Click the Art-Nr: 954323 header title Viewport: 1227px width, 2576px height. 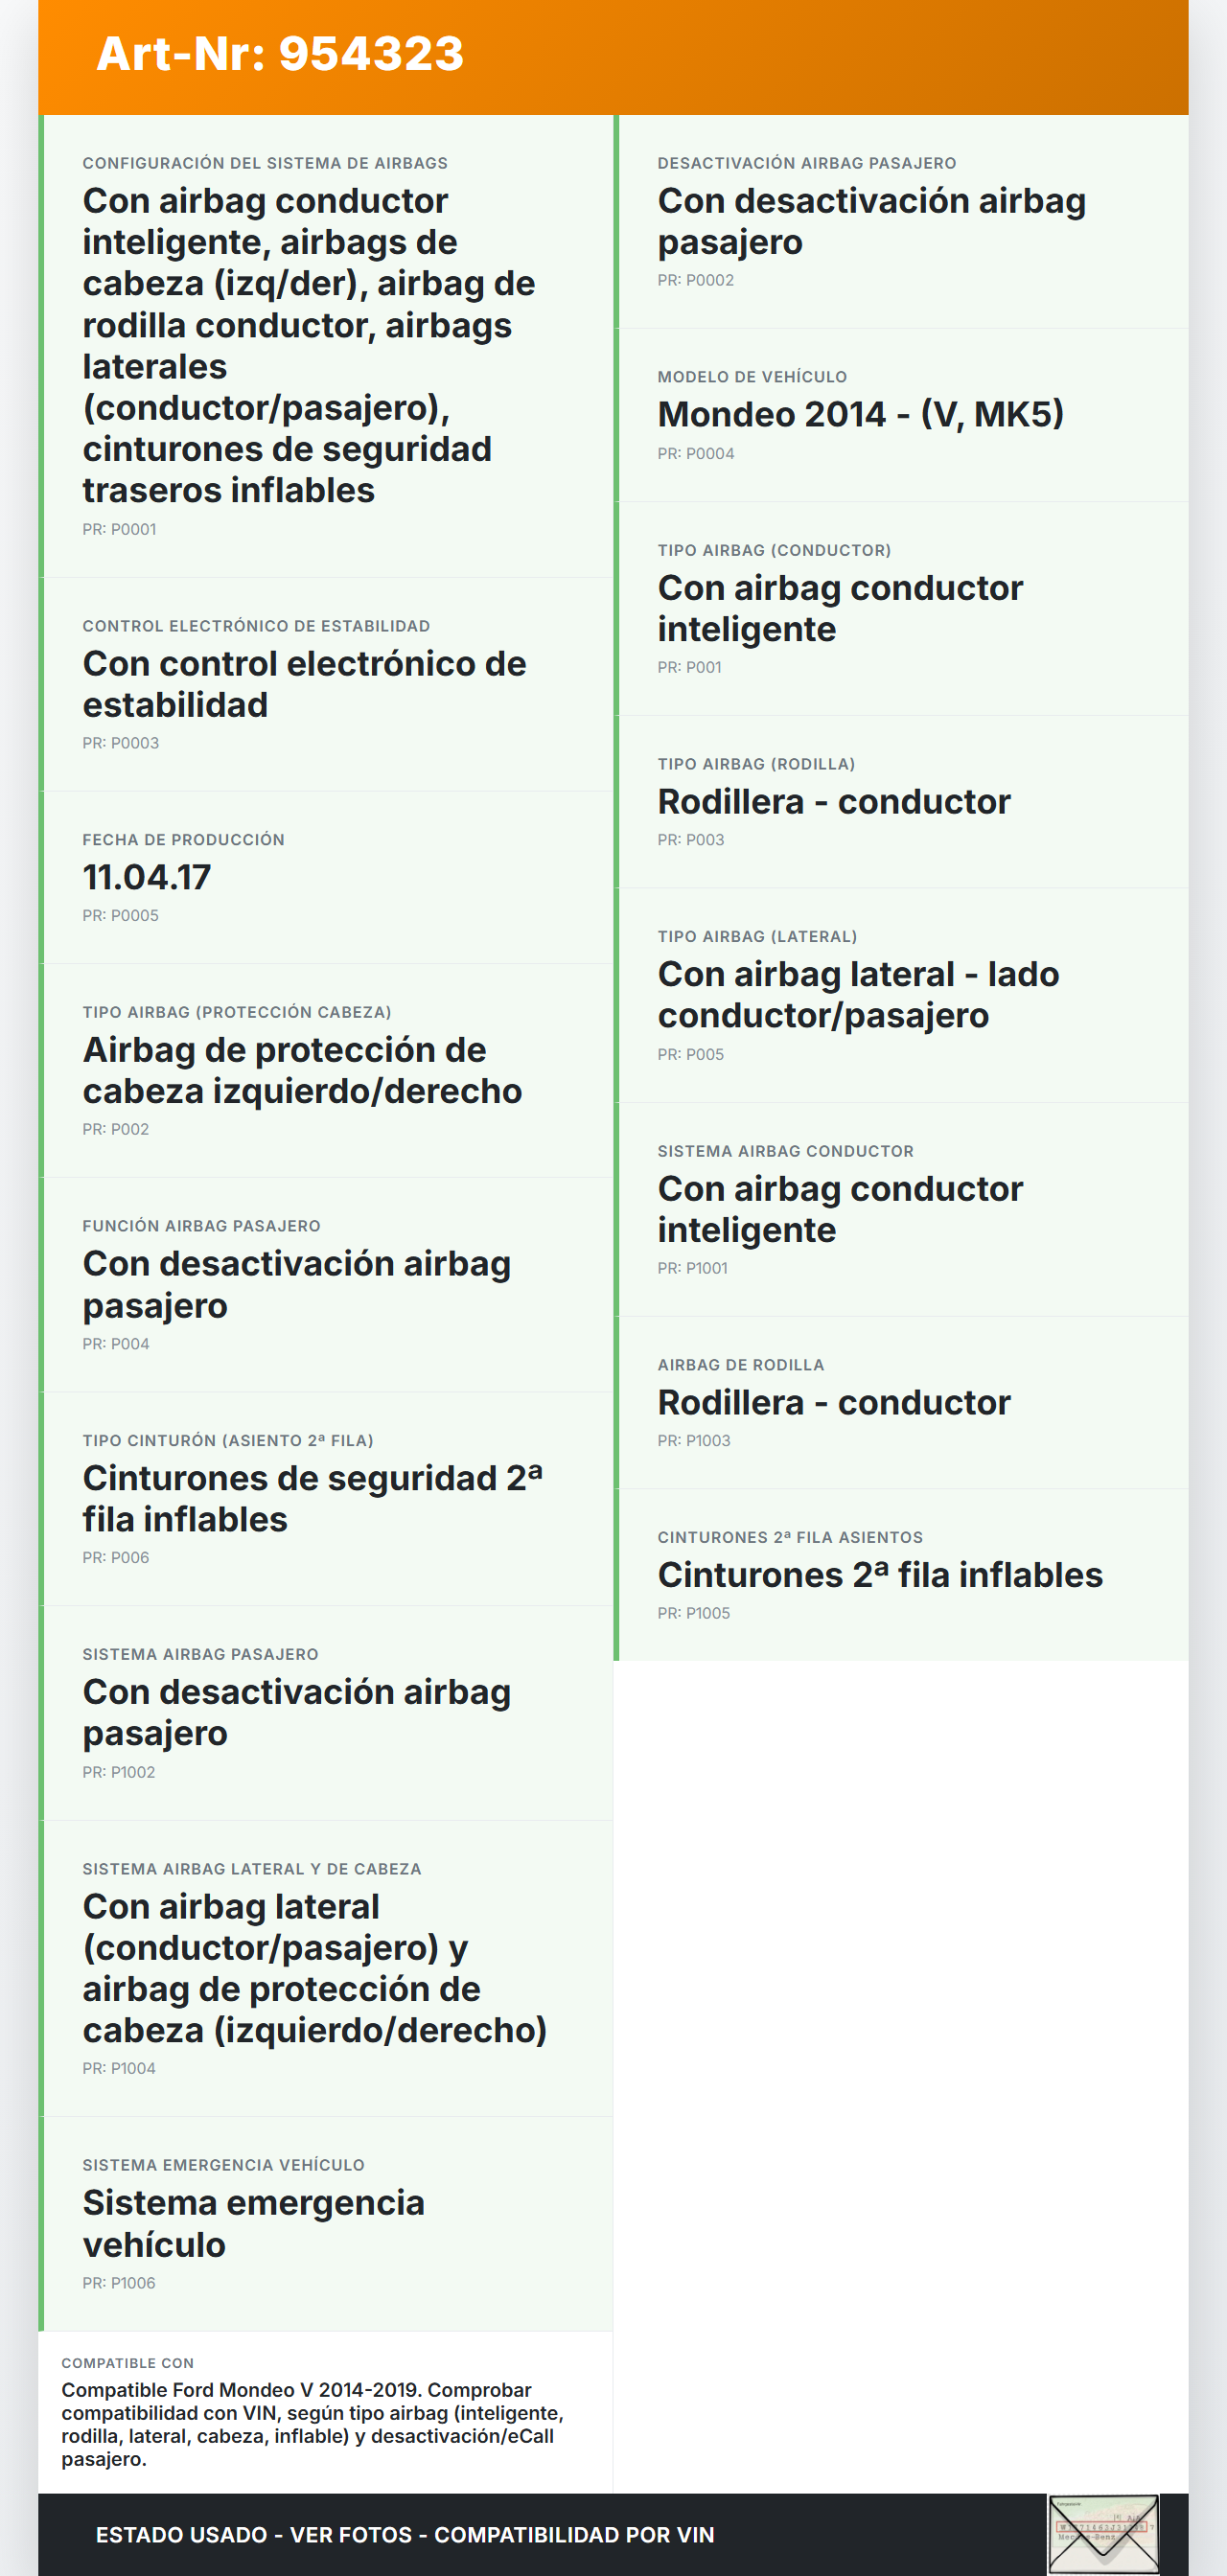pyautogui.click(x=280, y=54)
